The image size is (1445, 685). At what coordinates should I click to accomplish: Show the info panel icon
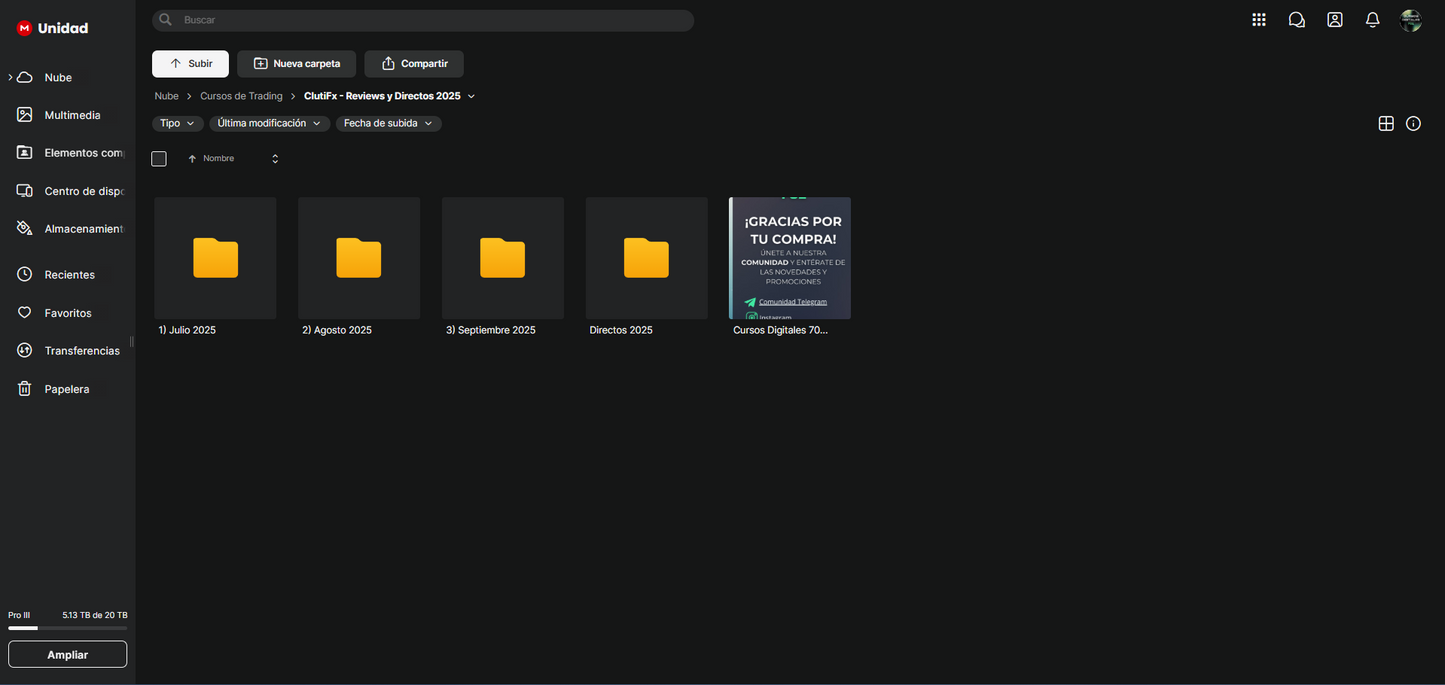pyautogui.click(x=1413, y=124)
